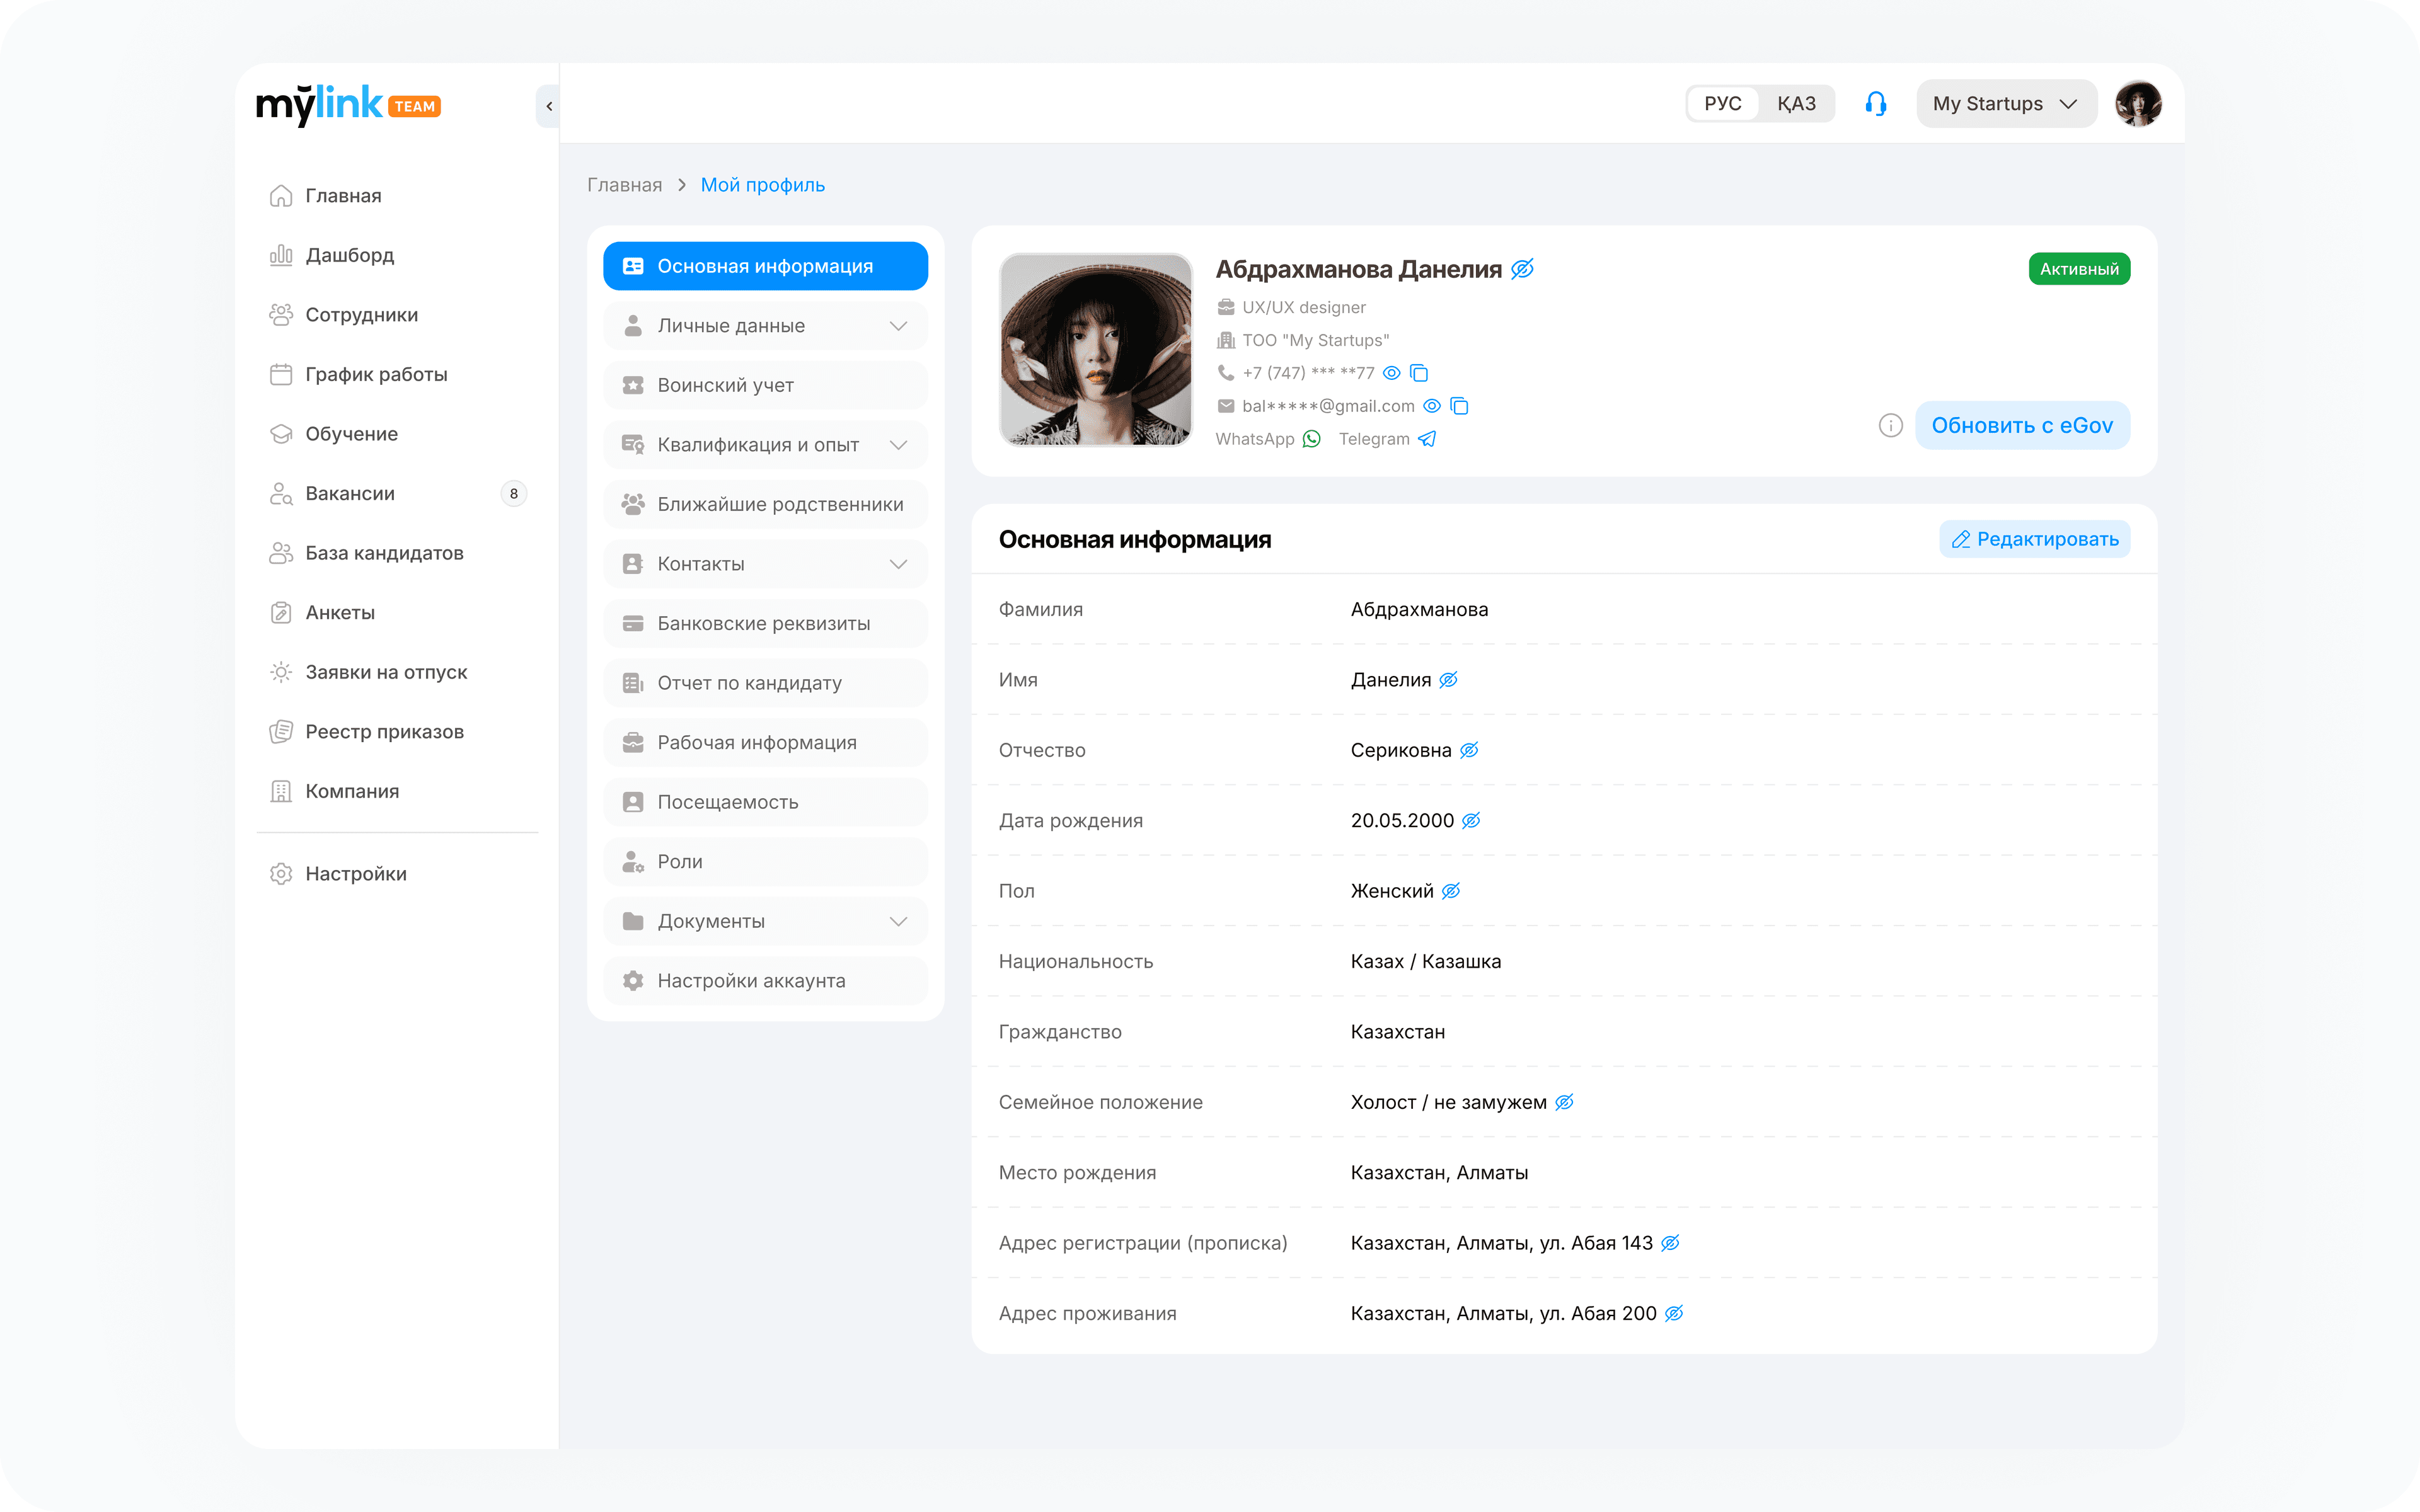This screenshot has height=1512, width=2420.
Task: Open Дашборд in the sidebar
Action: click(x=398, y=255)
